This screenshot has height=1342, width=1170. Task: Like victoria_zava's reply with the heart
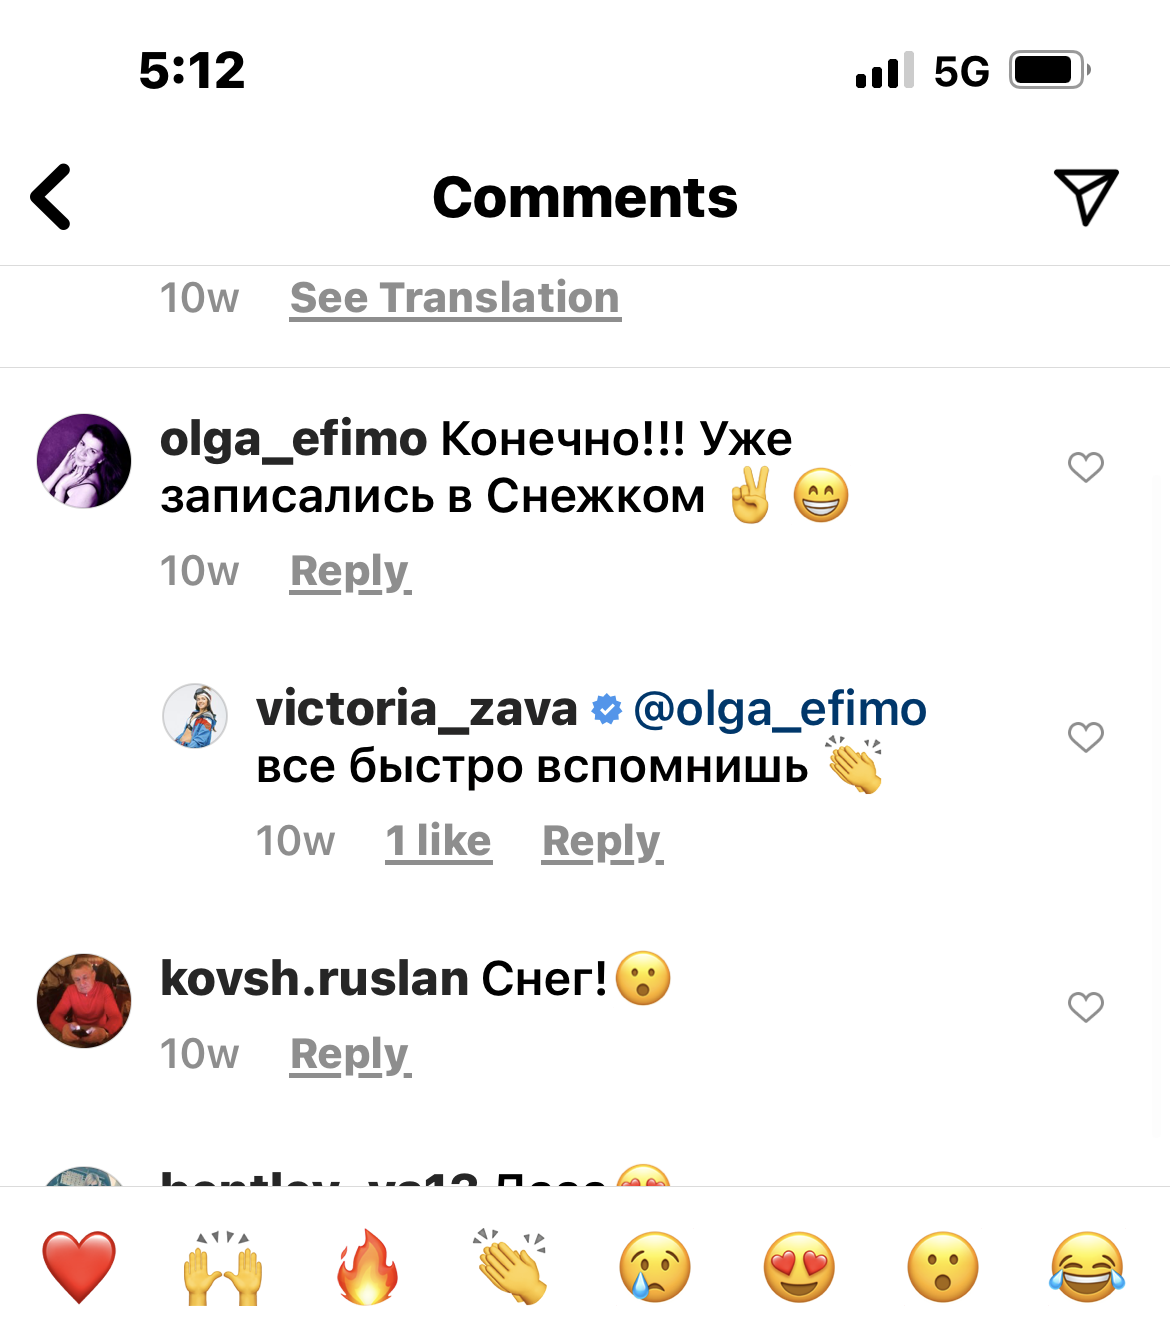(1085, 737)
